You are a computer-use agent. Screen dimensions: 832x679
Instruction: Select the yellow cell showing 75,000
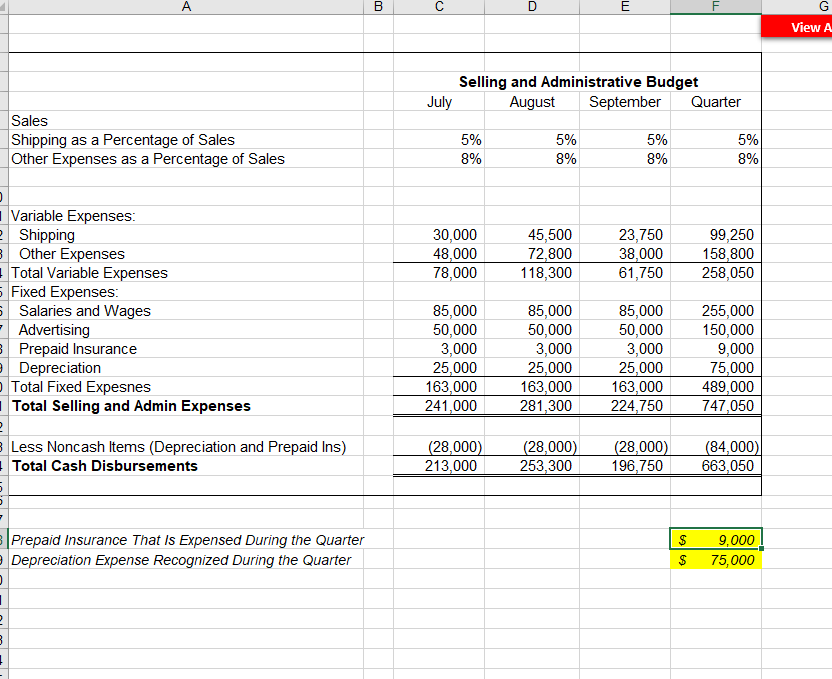pos(716,560)
